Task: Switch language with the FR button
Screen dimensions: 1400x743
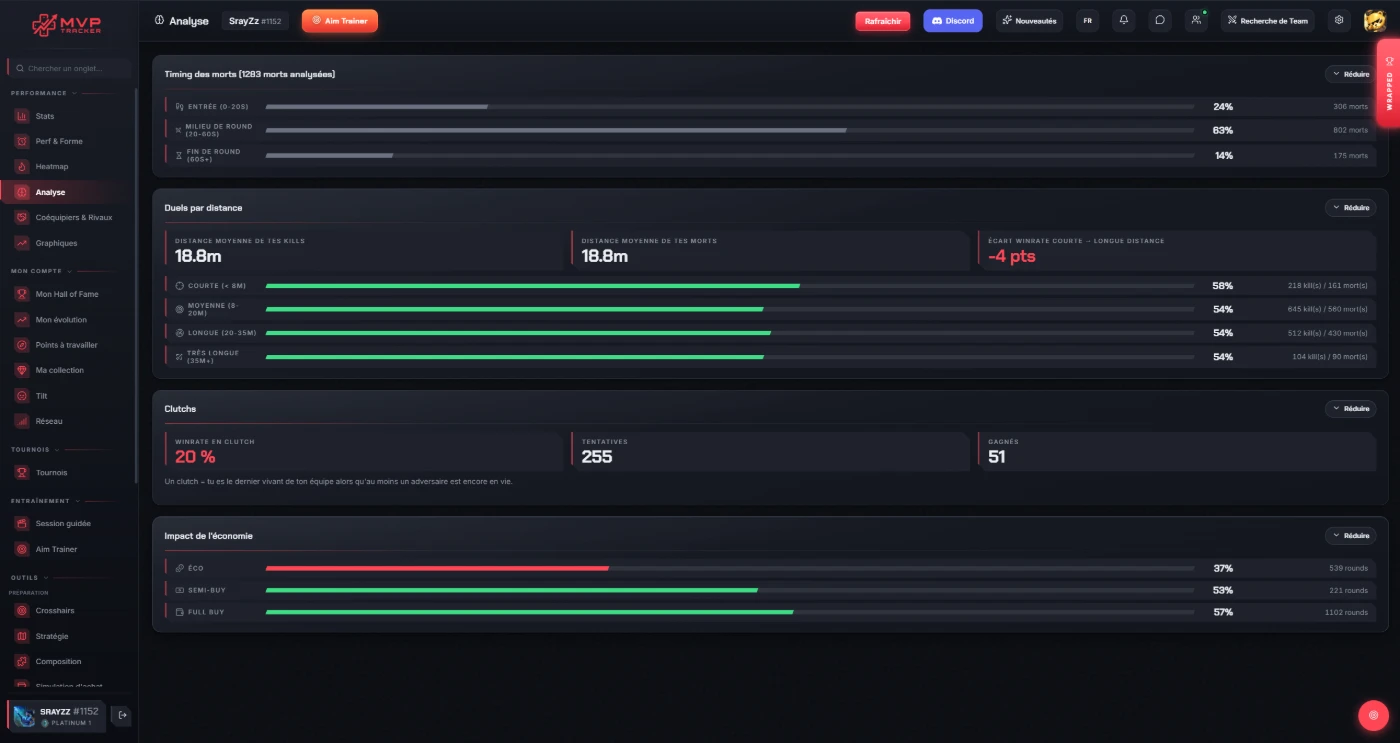Action: pyautogui.click(x=1088, y=21)
